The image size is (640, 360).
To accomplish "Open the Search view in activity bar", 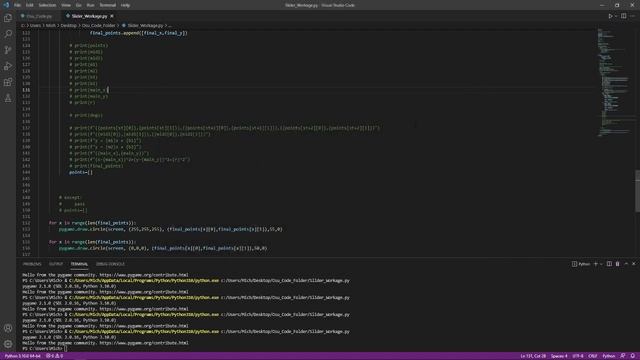I will pyautogui.click(x=8, y=34).
